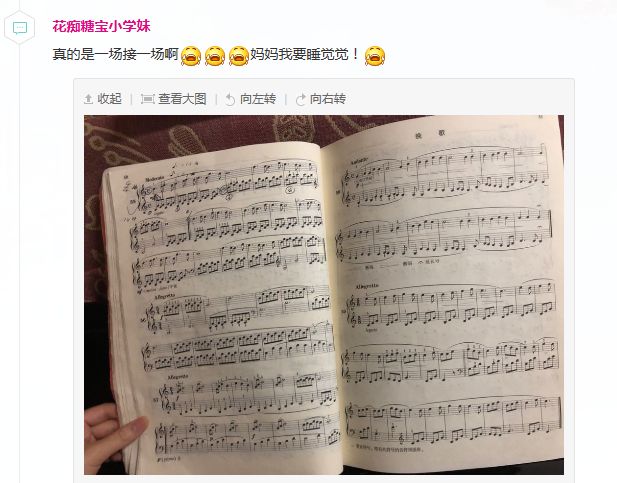Click the second crying emoji in the post

[x=215, y=55]
